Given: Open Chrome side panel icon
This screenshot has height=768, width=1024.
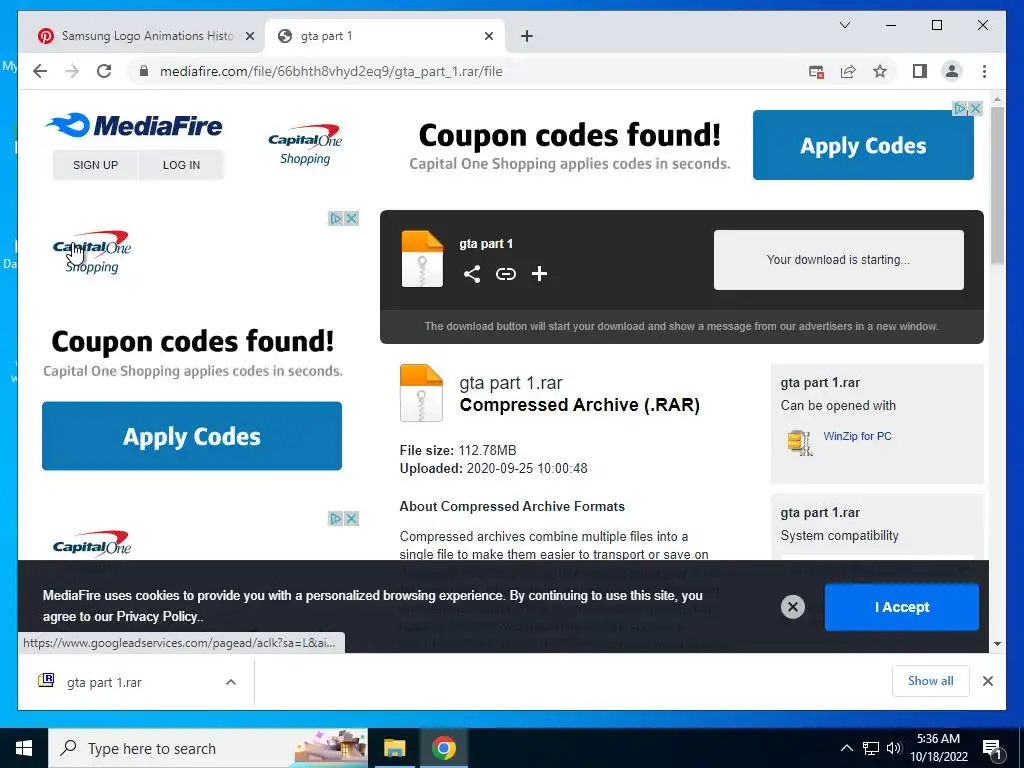Looking at the screenshot, I should [x=920, y=71].
